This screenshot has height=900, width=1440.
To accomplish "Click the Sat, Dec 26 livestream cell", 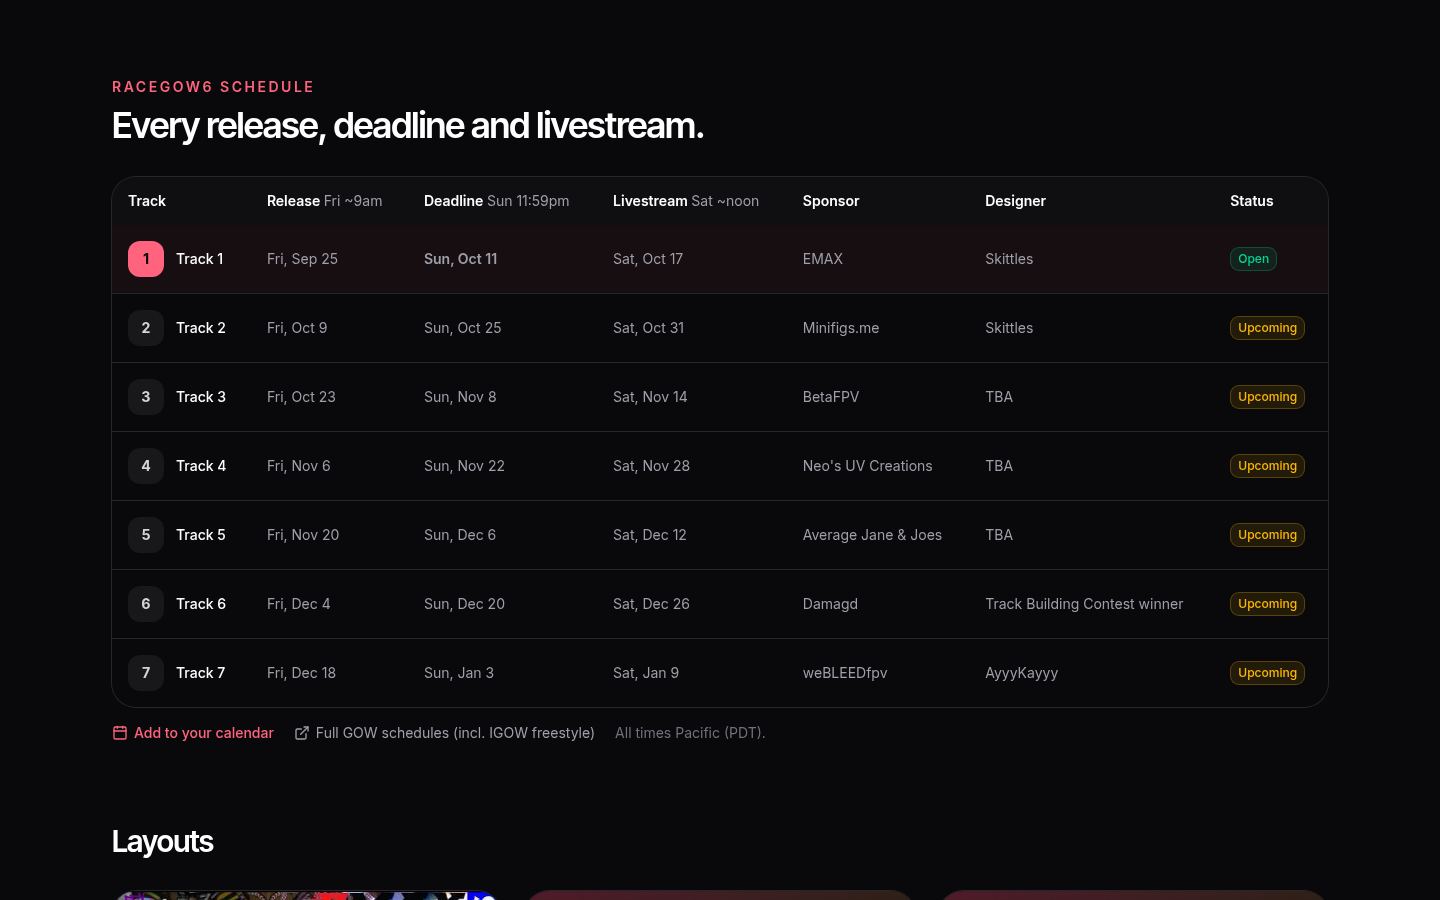I will click(x=651, y=604).
